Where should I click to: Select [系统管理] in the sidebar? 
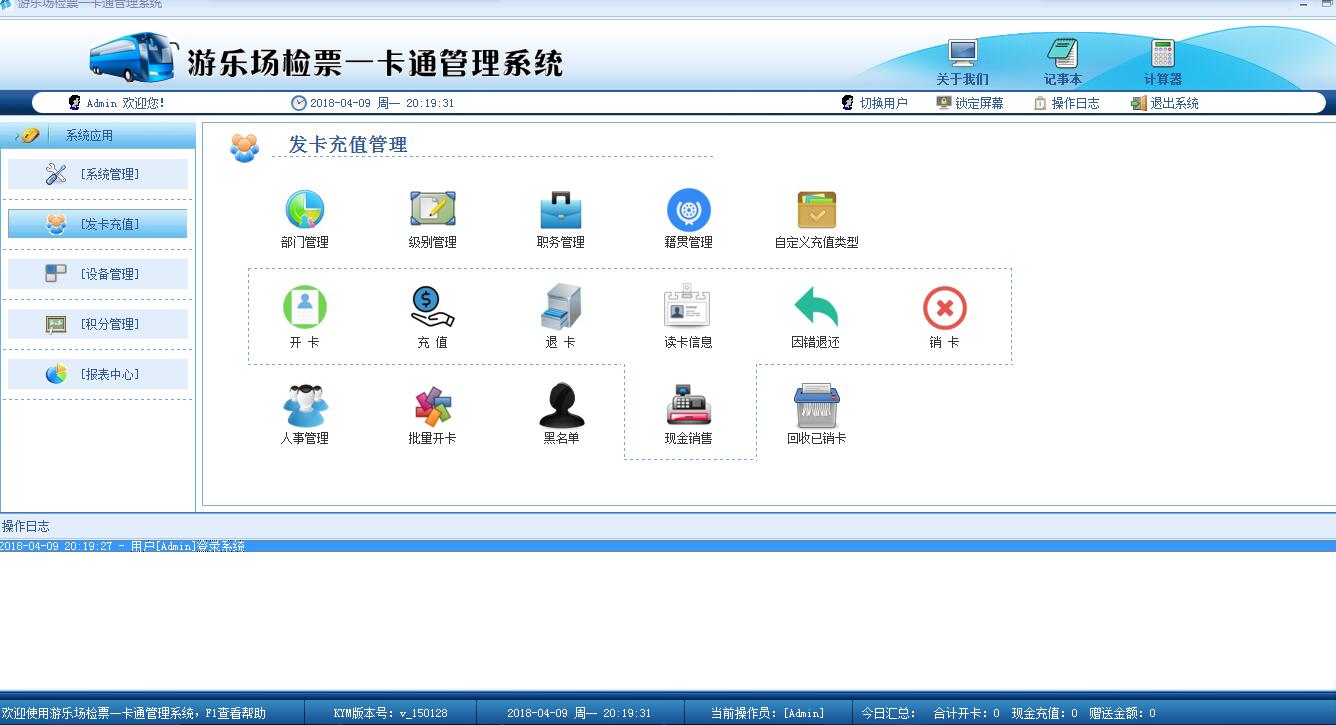point(98,174)
